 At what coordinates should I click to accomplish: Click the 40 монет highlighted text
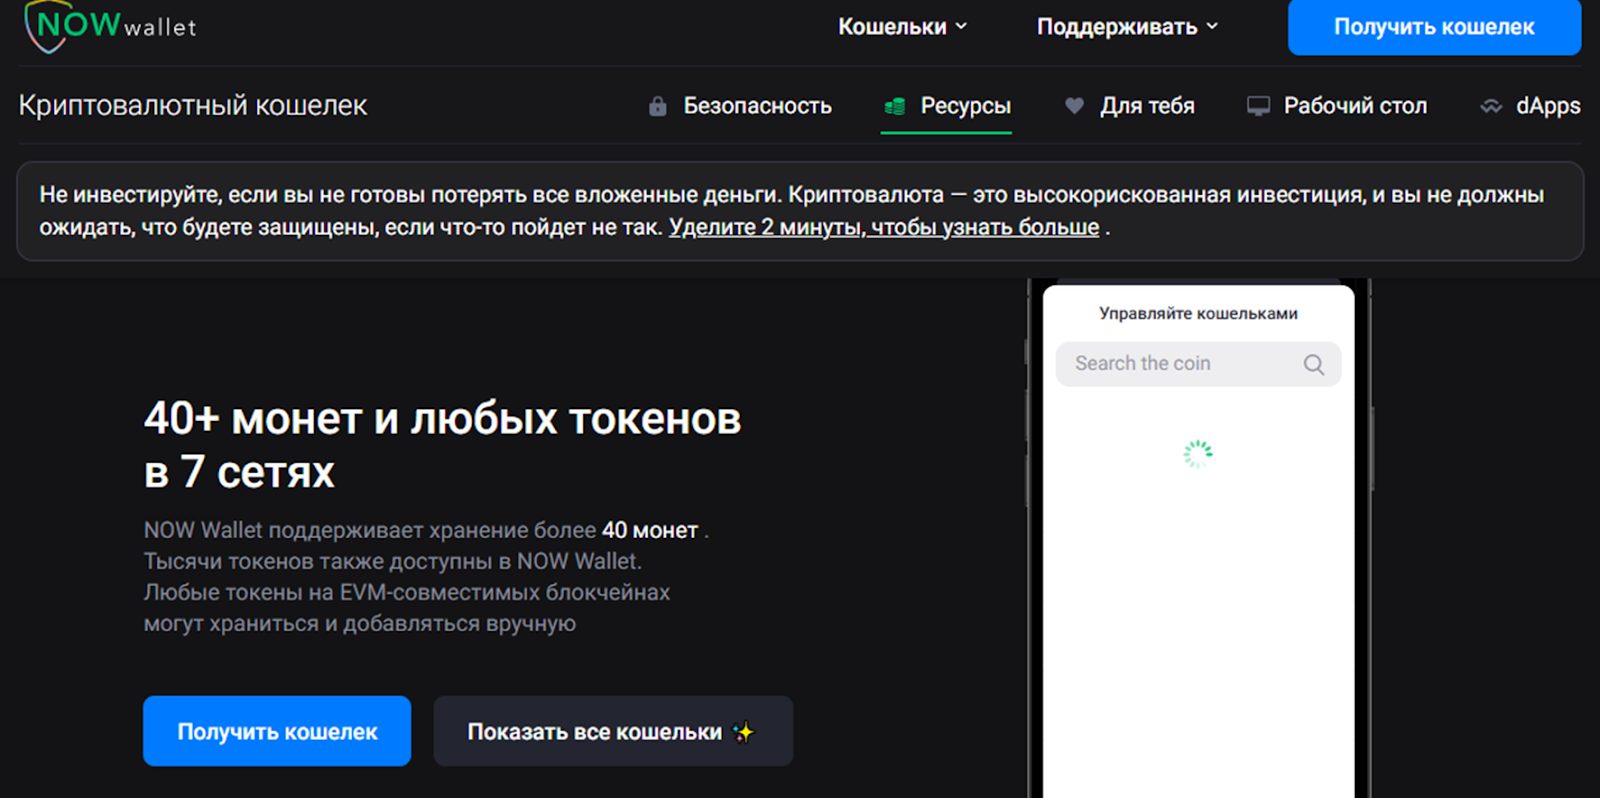(x=650, y=530)
